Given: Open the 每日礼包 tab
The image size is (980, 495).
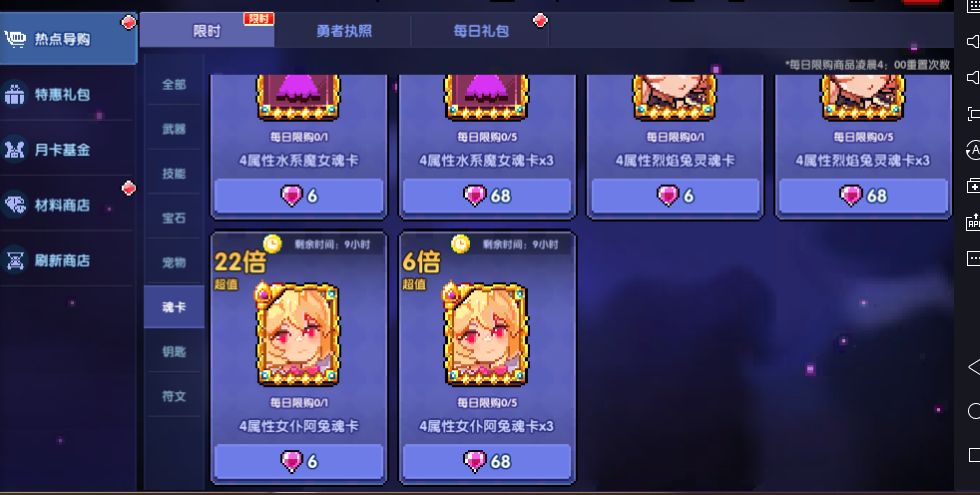Looking at the screenshot, I should coord(481,30).
